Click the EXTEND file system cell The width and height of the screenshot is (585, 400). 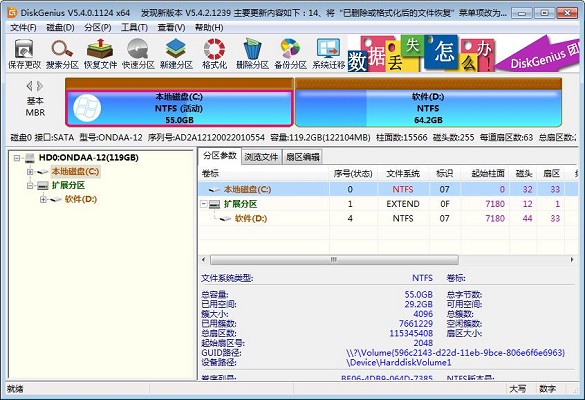click(403, 204)
